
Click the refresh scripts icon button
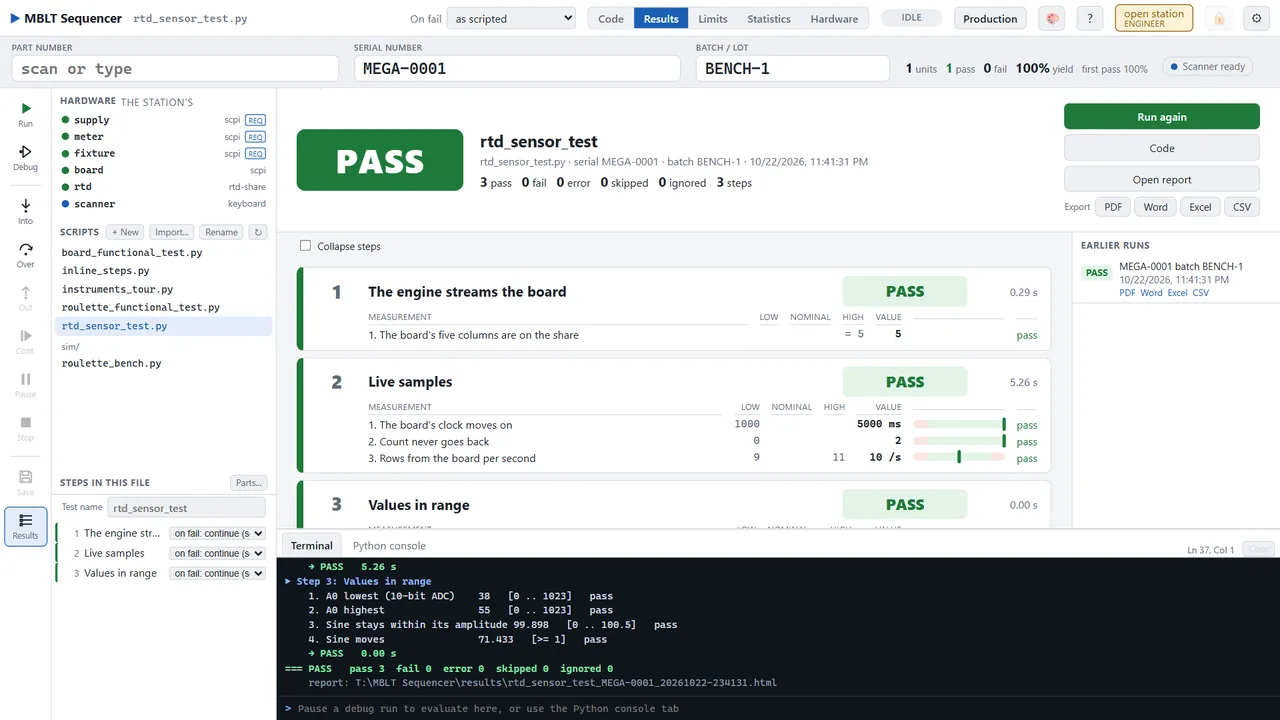coord(258,232)
